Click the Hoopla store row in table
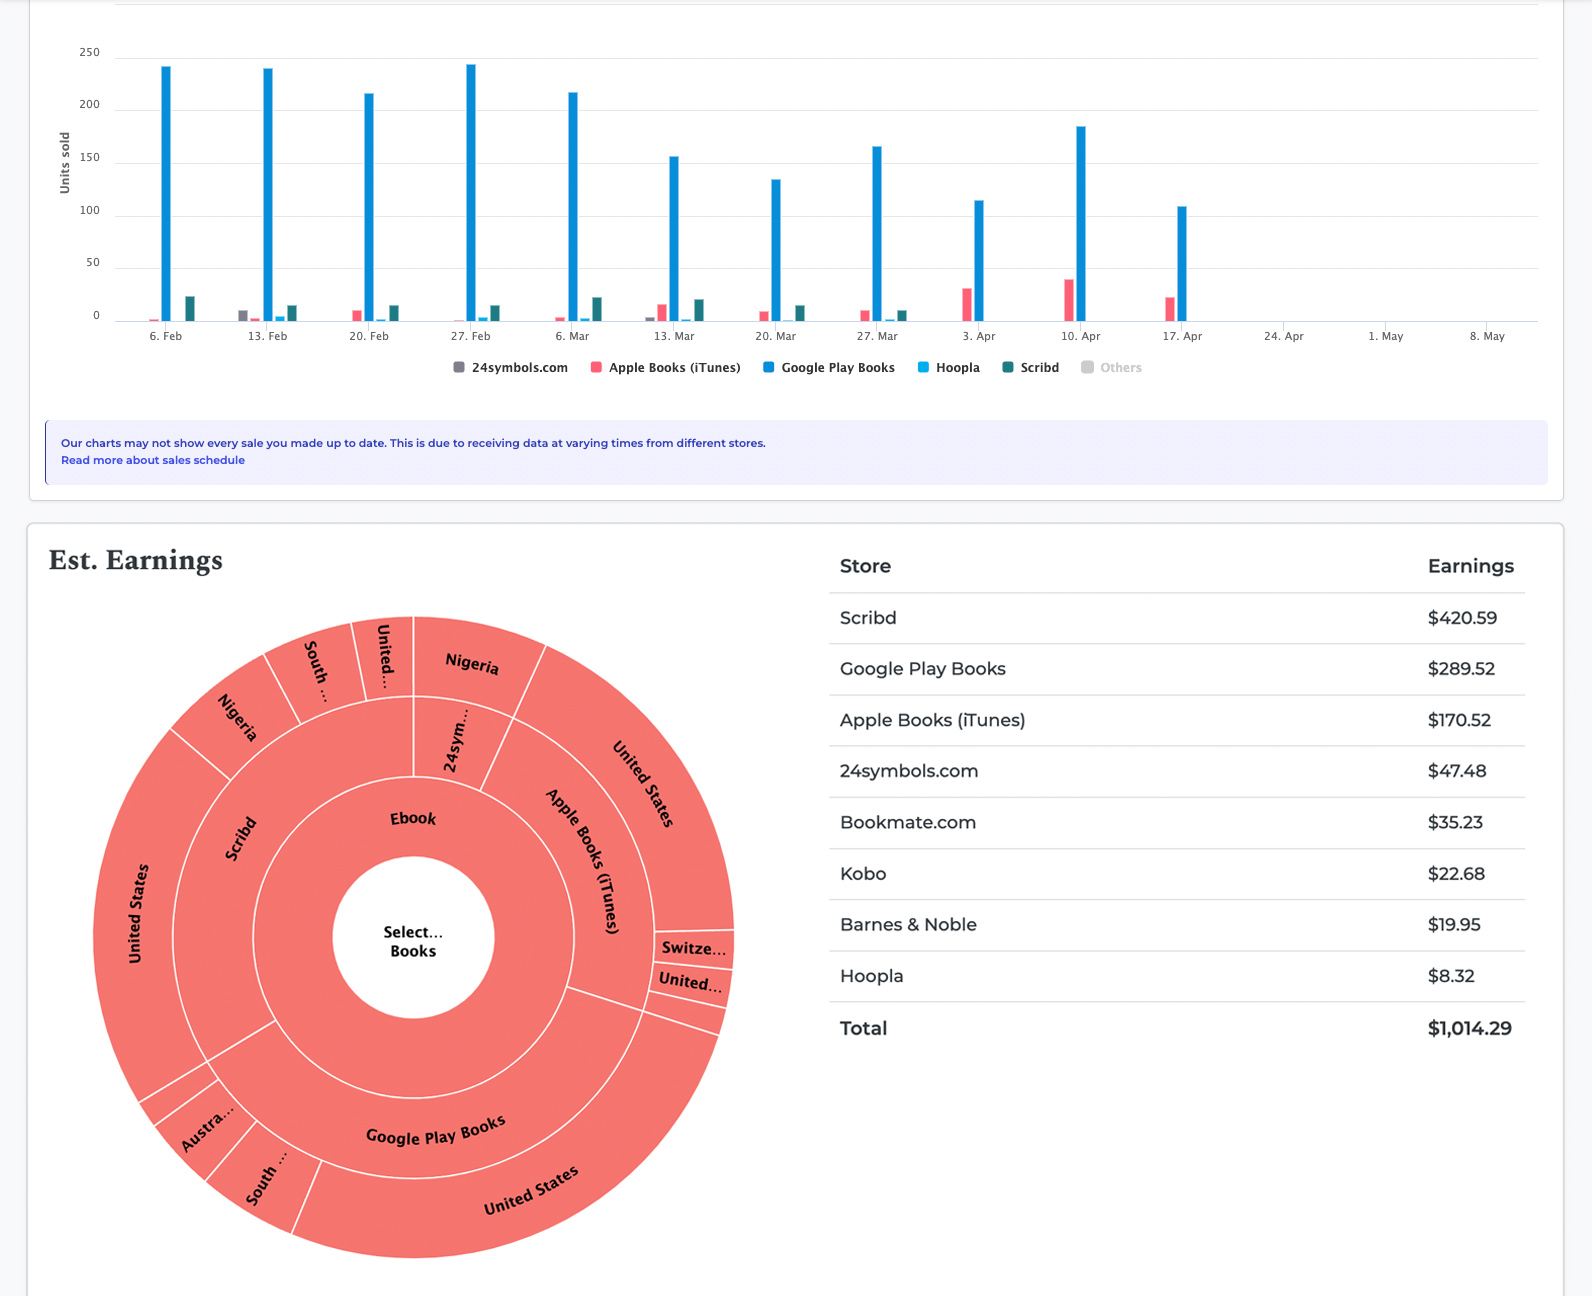Screen dimensions: 1592x1296 pyautogui.click(x=1177, y=976)
